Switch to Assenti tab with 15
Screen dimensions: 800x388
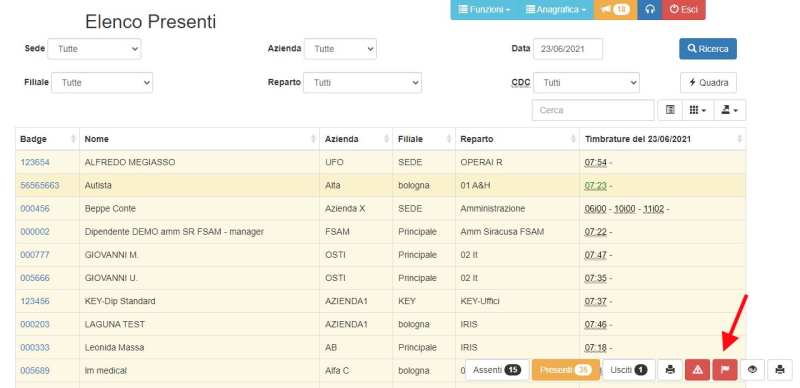497,370
